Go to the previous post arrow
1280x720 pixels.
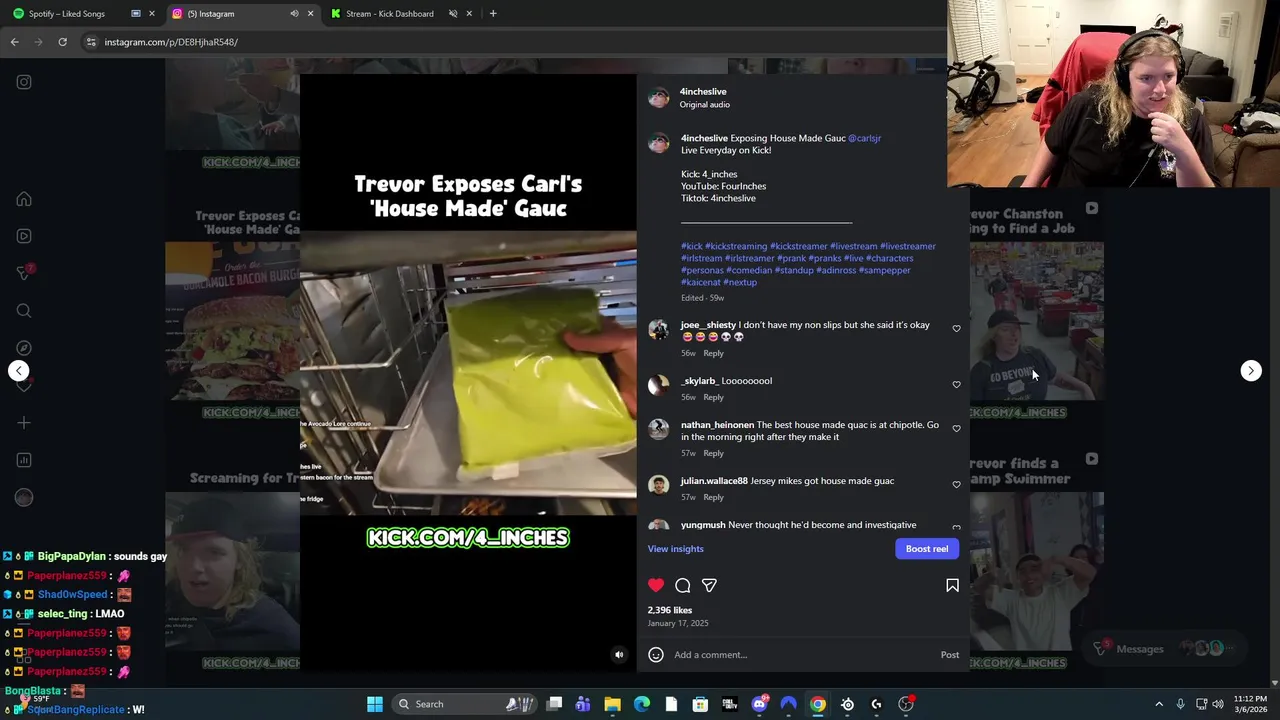click(x=18, y=370)
